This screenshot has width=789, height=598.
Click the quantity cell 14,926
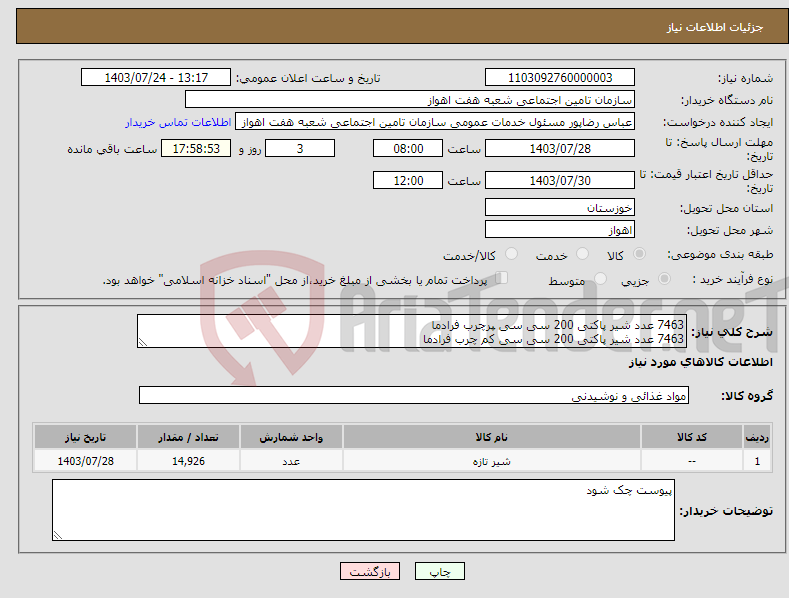click(188, 461)
